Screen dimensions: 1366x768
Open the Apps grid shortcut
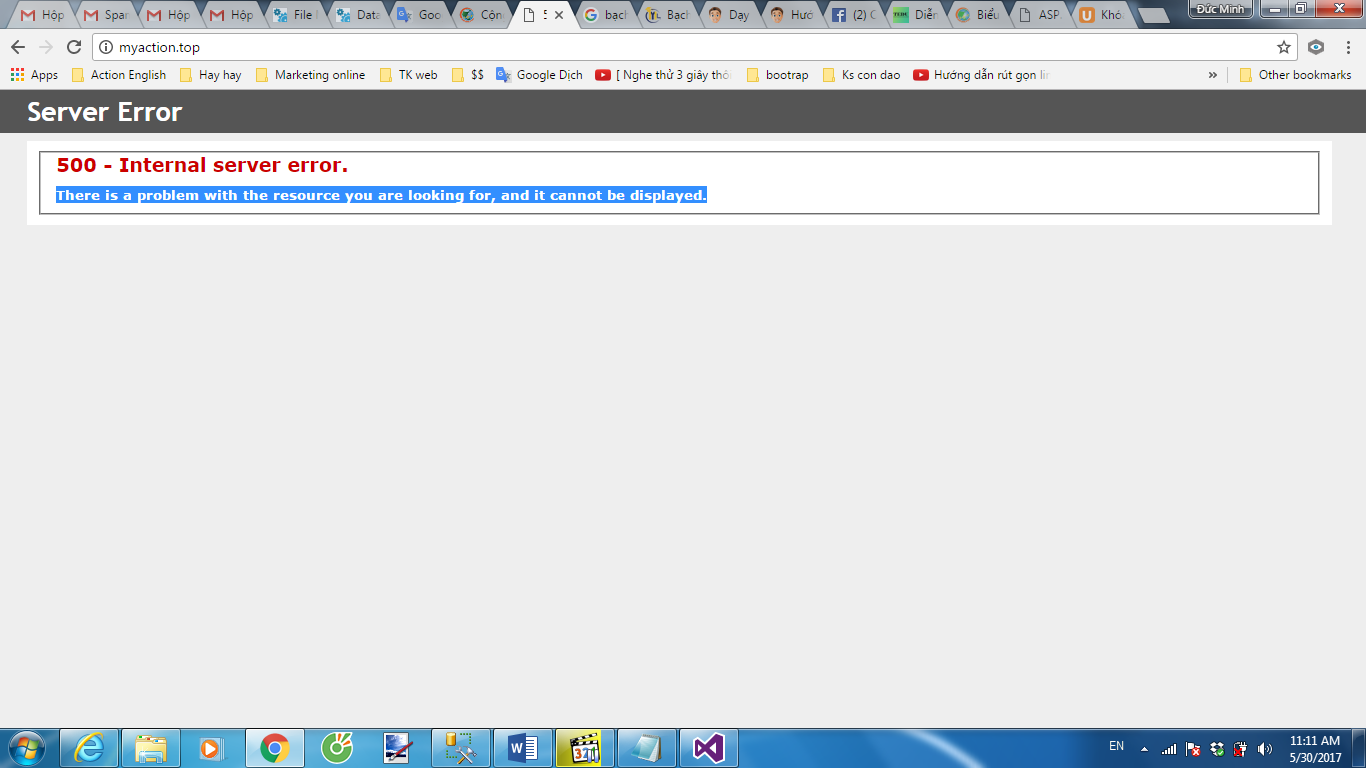(x=34, y=75)
